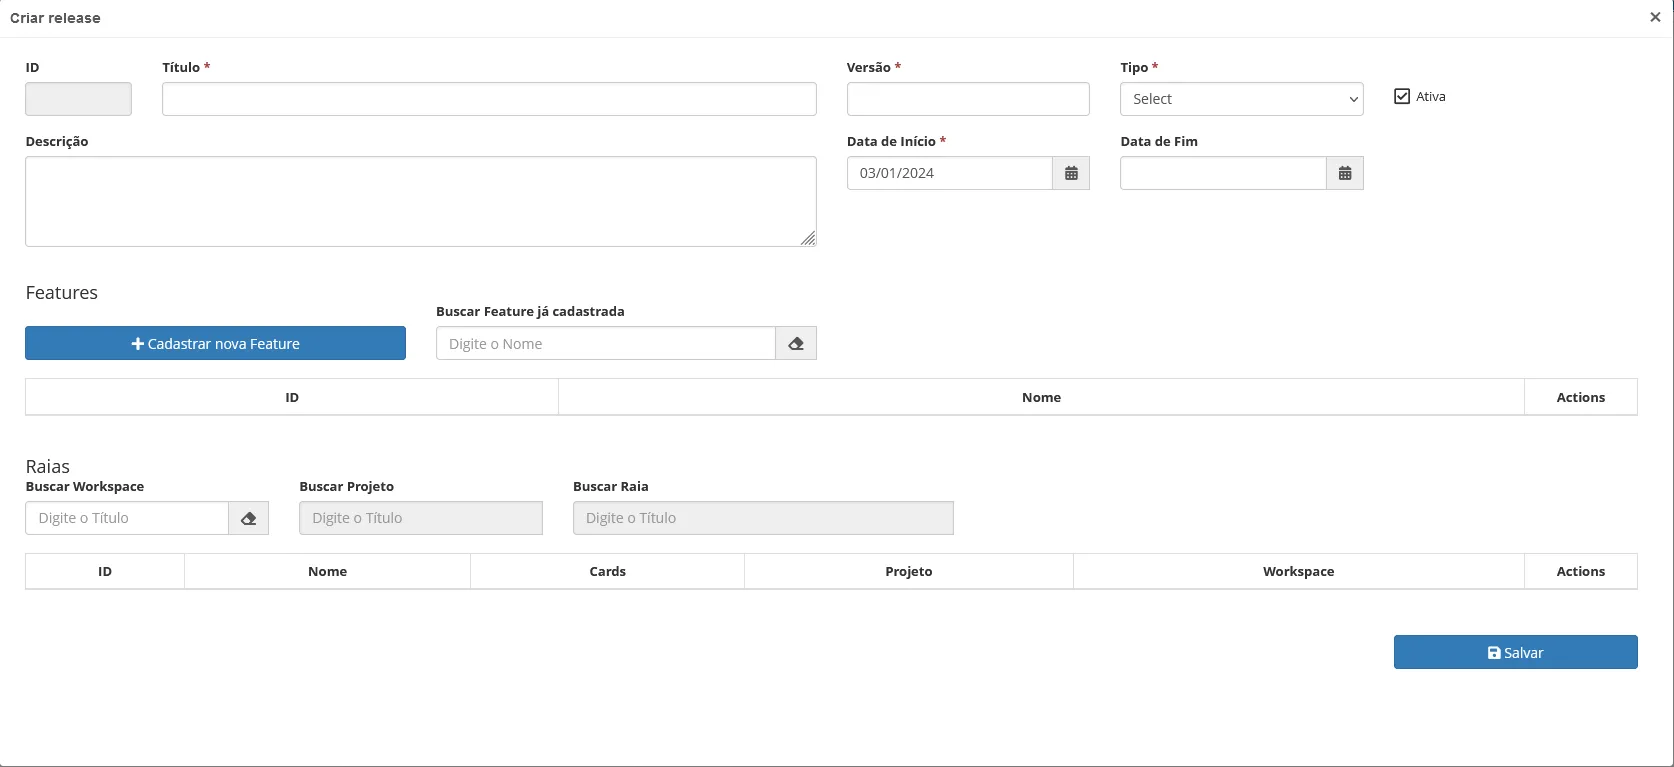Click the Actions header in Raias table
1674x767 pixels.
pos(1581,571)
